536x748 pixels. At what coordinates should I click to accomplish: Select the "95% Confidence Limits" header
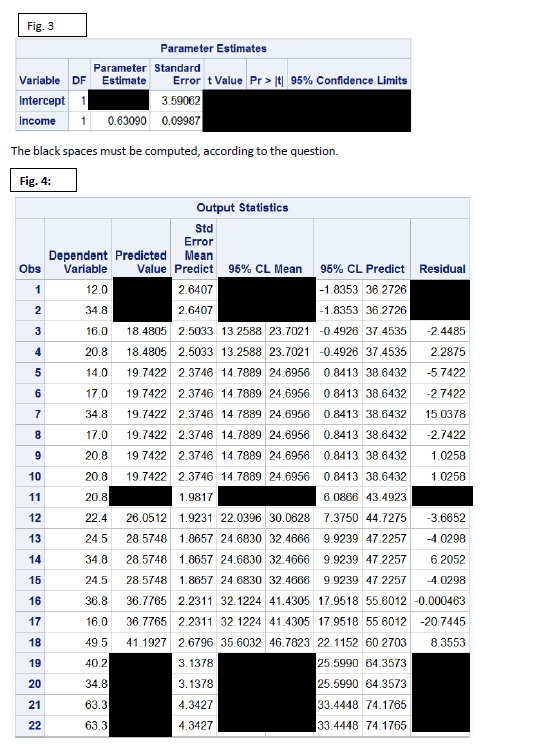tap(349, 80)
